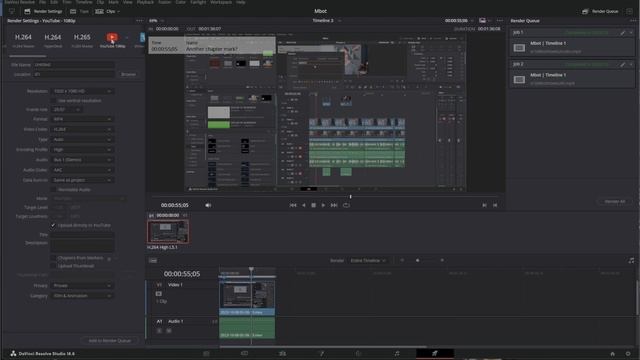
Task: Open the Media page icon
Action: (206, 353)
